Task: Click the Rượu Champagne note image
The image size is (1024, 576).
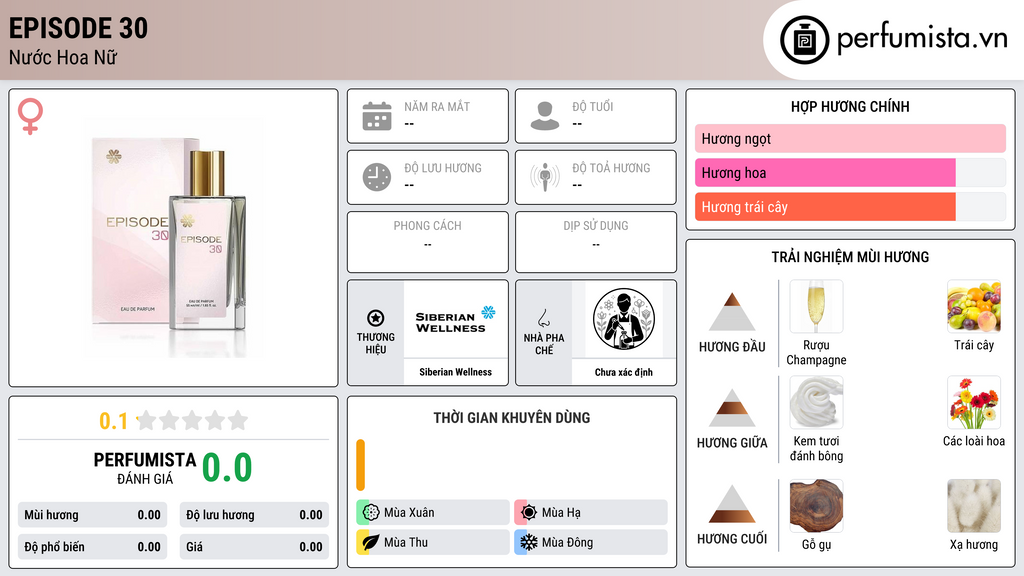Action: (x=816, y=306)
